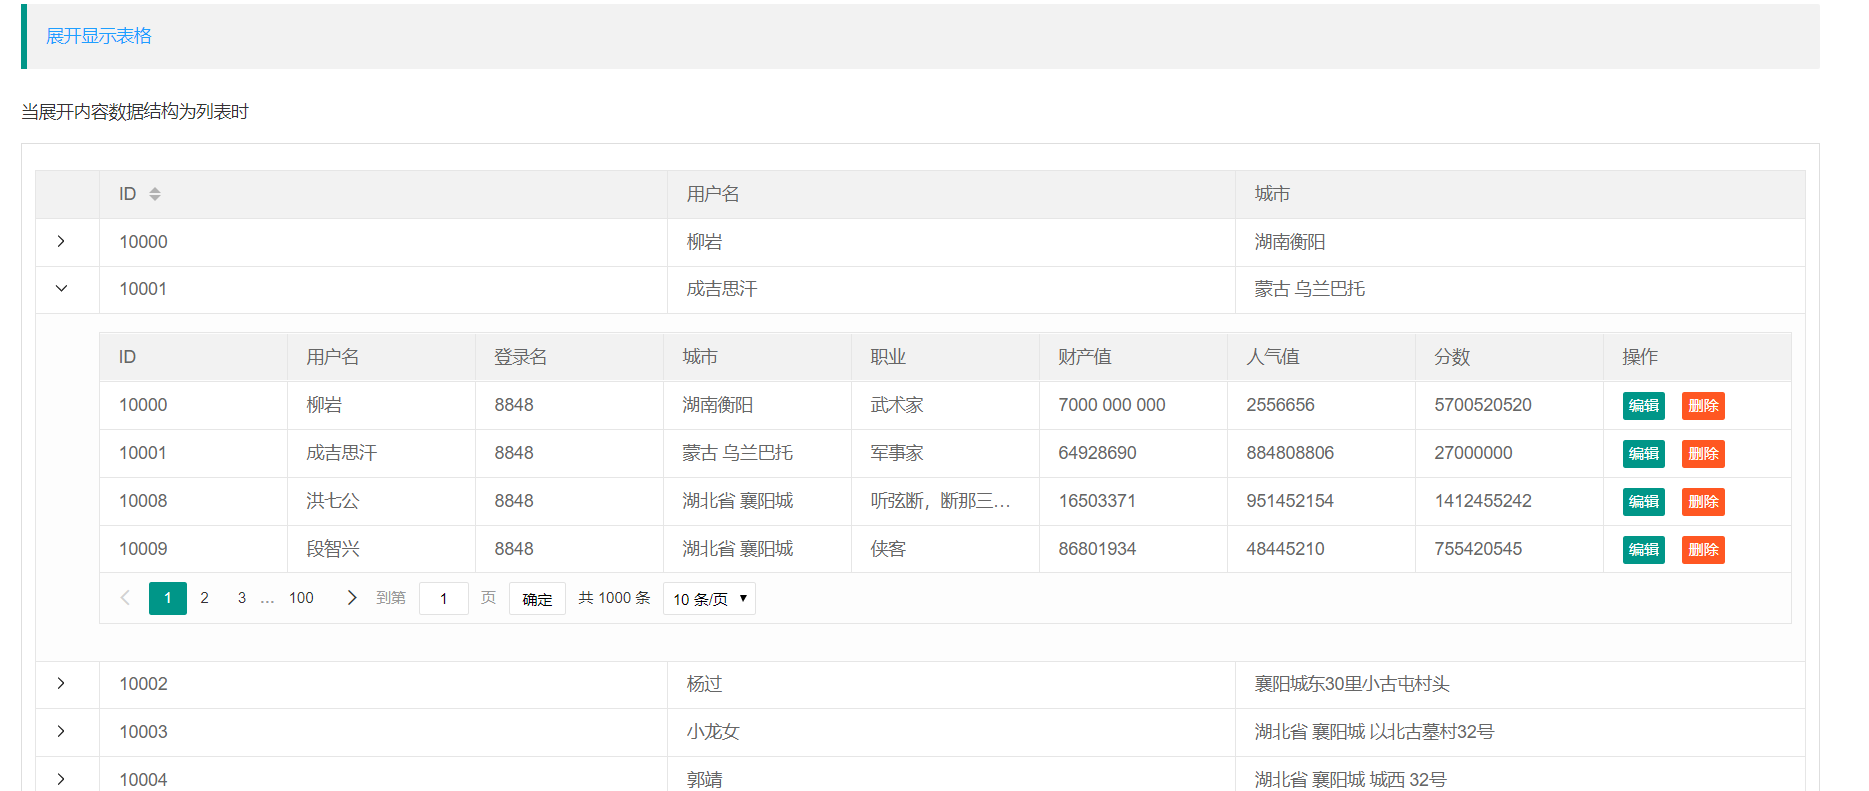Click 编辑 button for 柳岩 row

coord(1643,406)
